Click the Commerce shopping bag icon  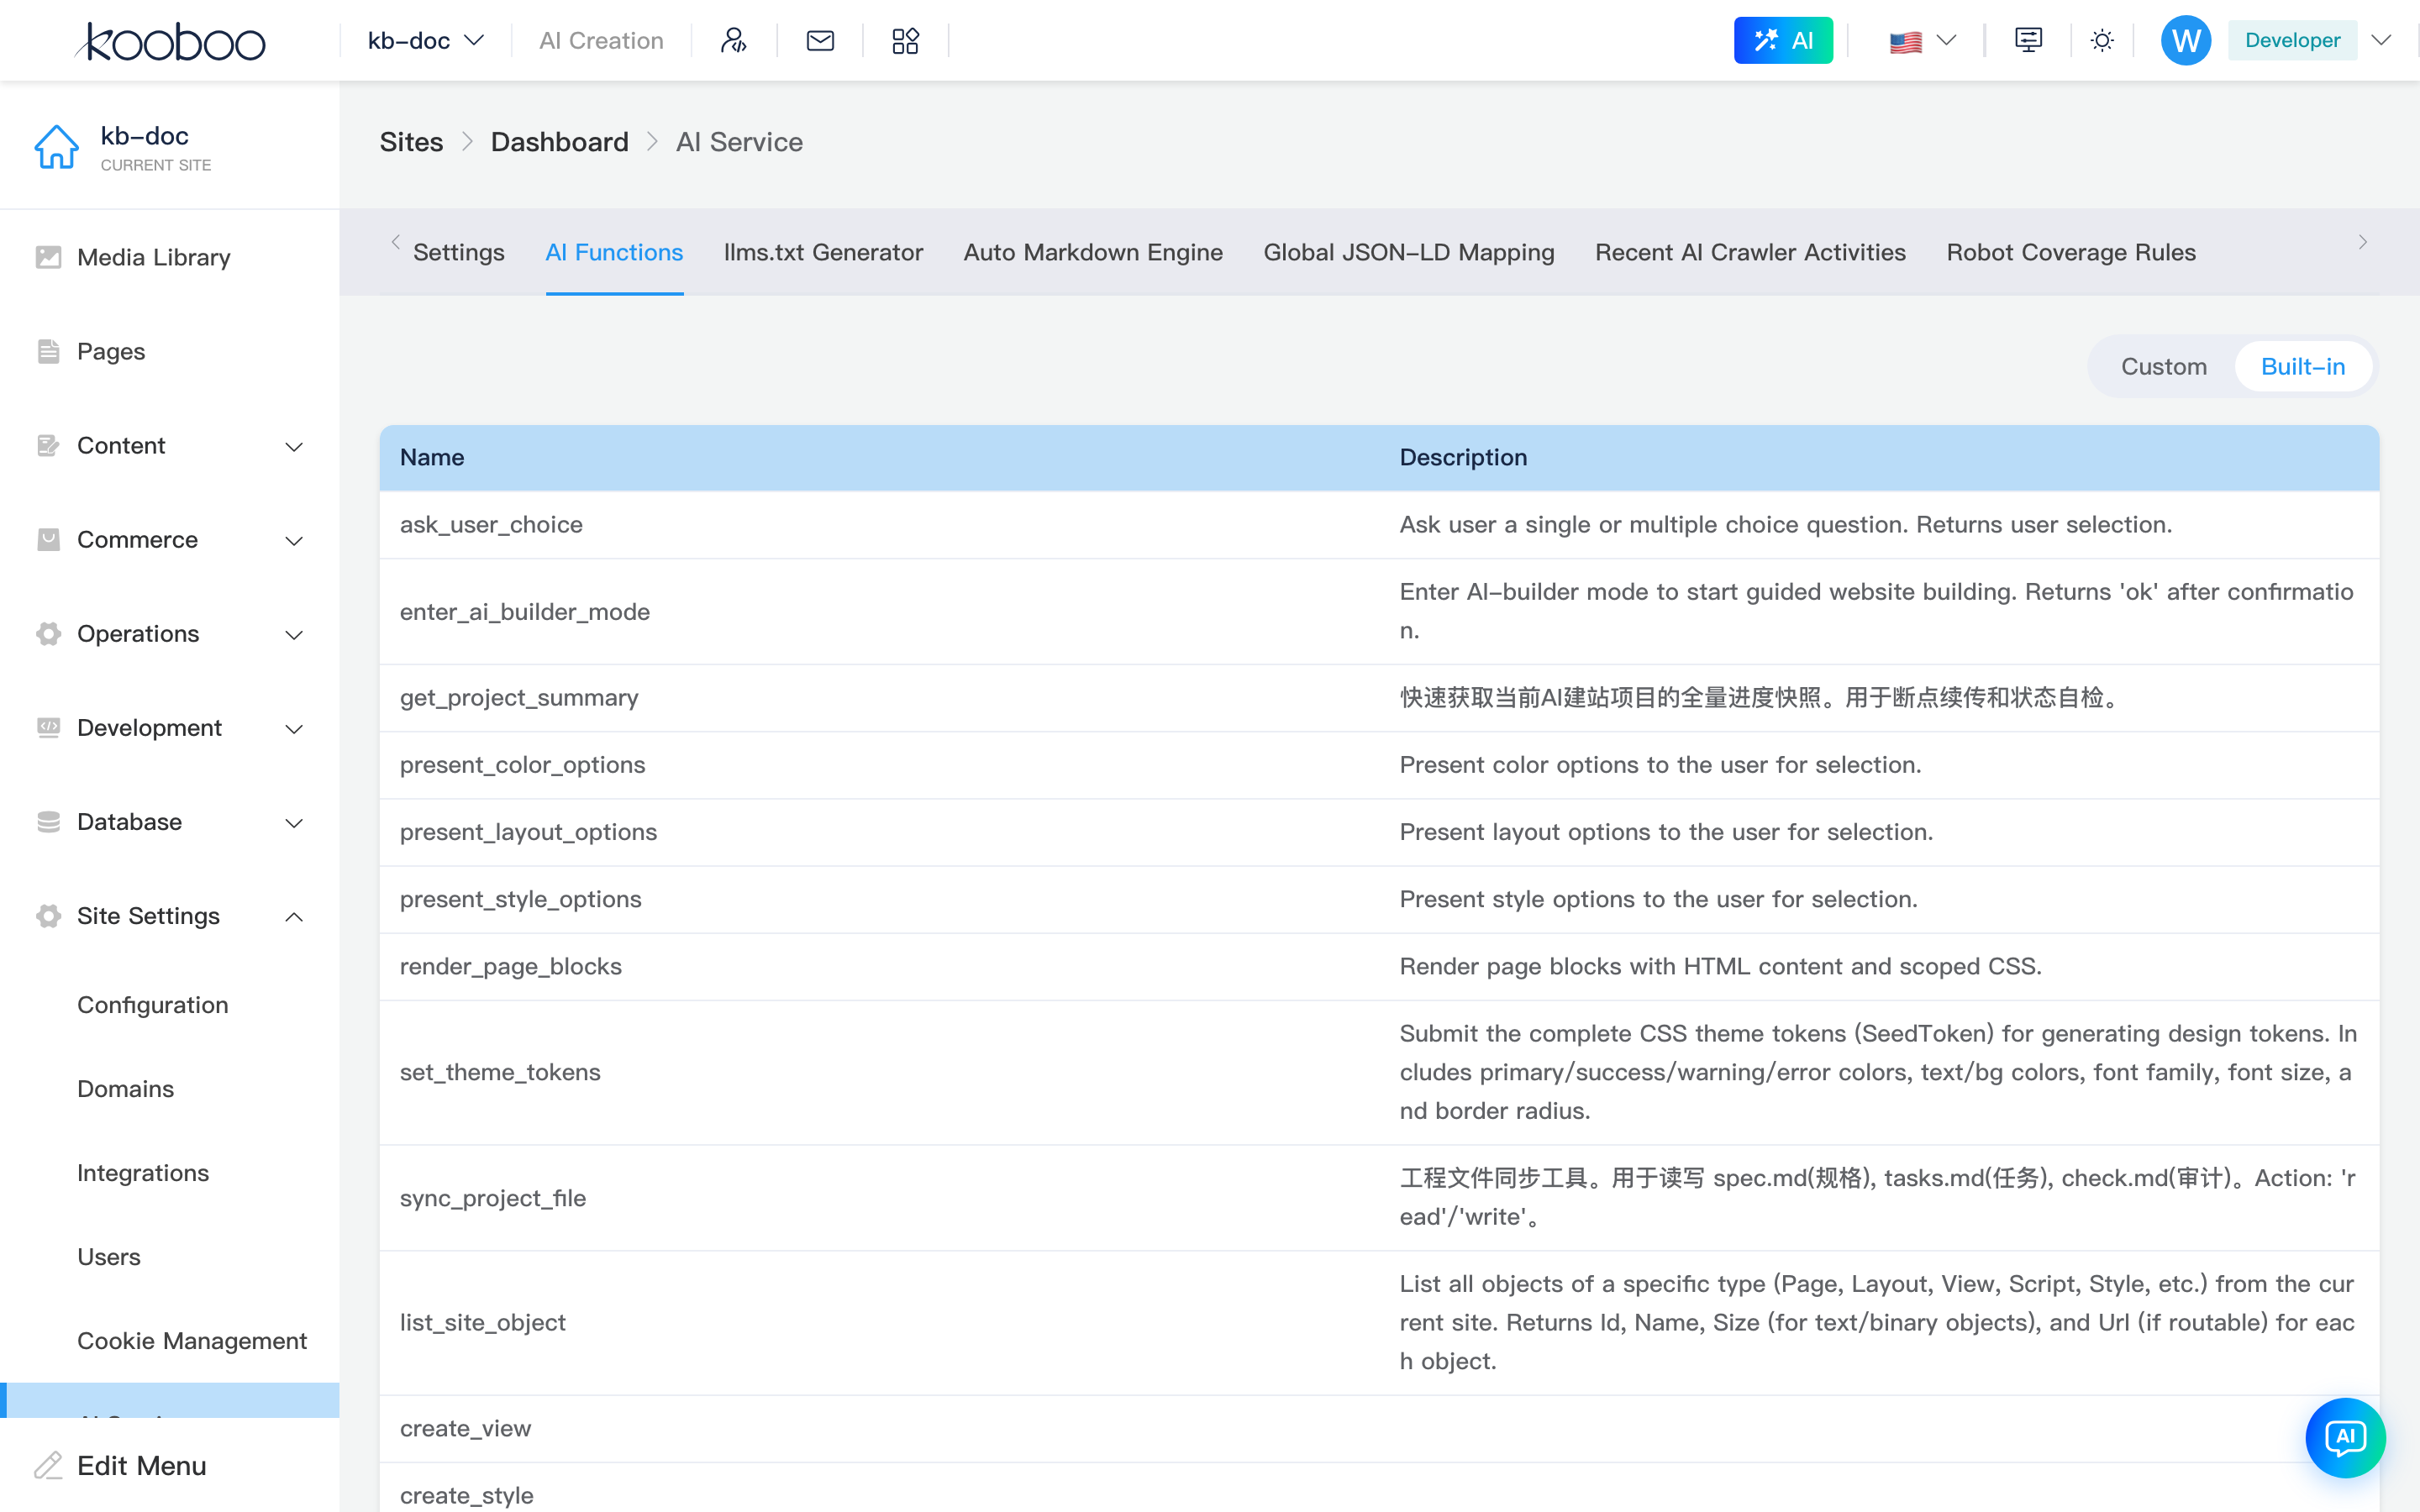point(48,539)
